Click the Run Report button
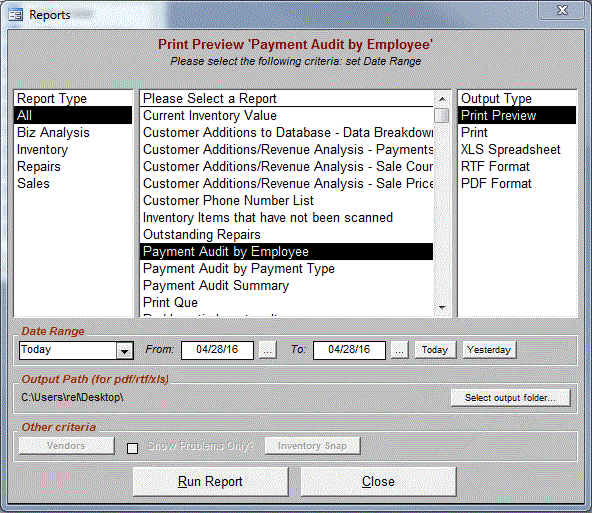This screenshot has width=592, height=513. click(x=210, y=482)
